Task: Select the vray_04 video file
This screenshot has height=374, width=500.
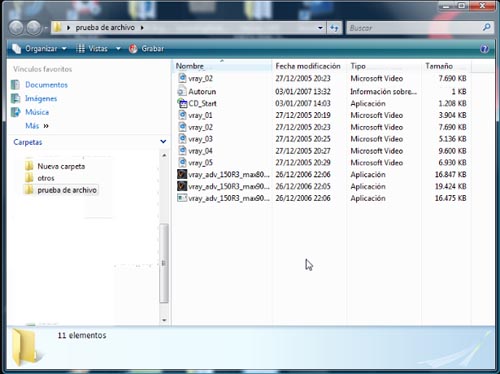Action: coord(200,151)
